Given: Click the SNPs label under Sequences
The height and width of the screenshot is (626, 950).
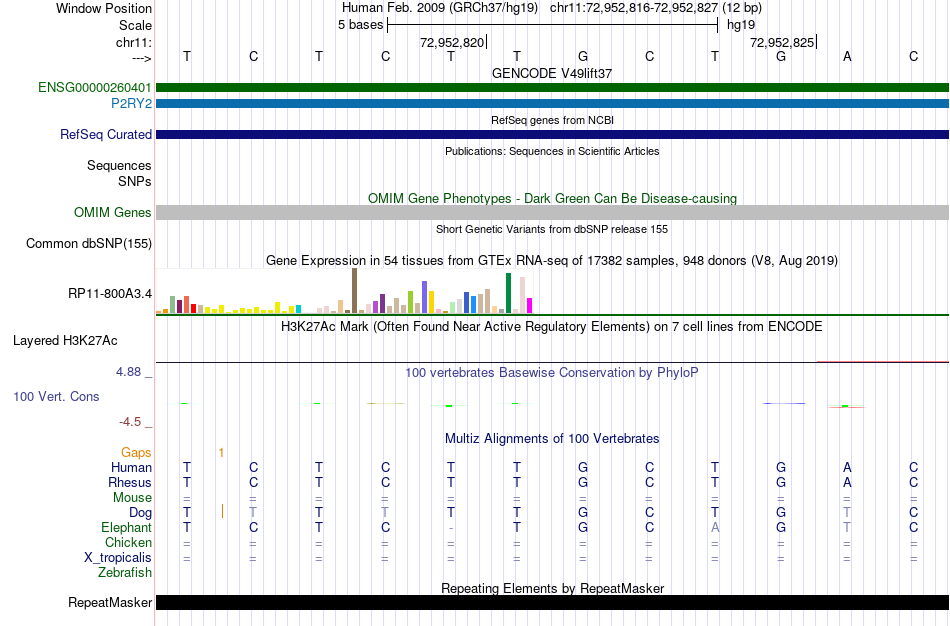Looking at the screenshot, I should 135,181.
